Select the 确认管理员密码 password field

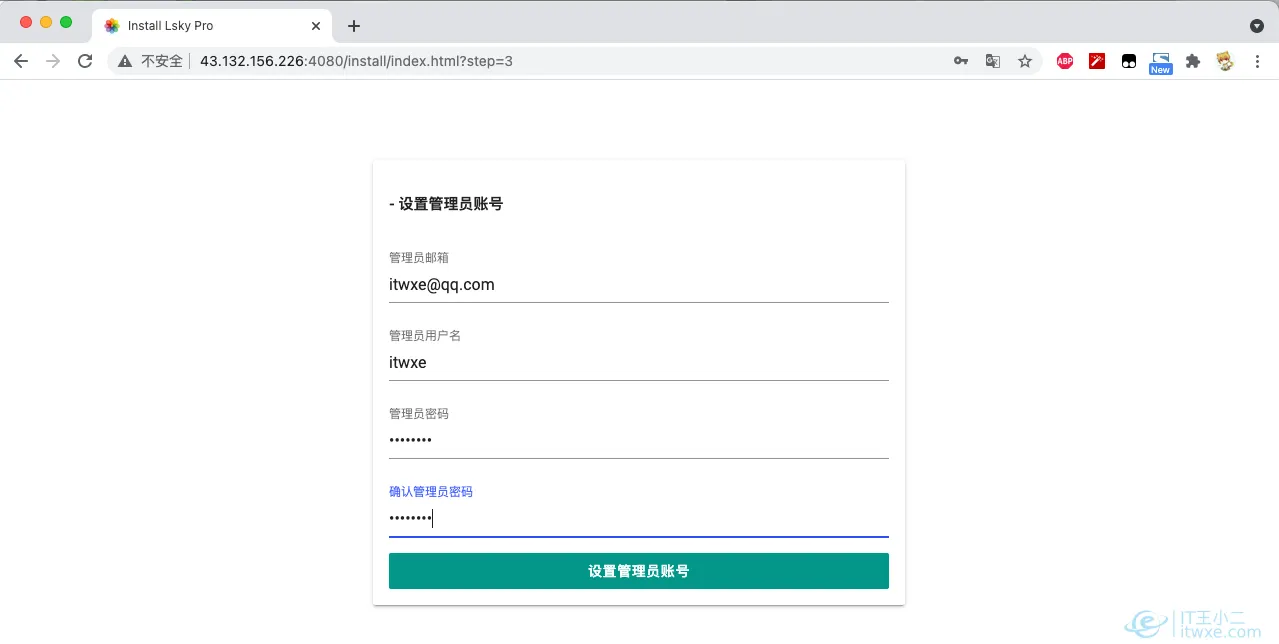639,518
